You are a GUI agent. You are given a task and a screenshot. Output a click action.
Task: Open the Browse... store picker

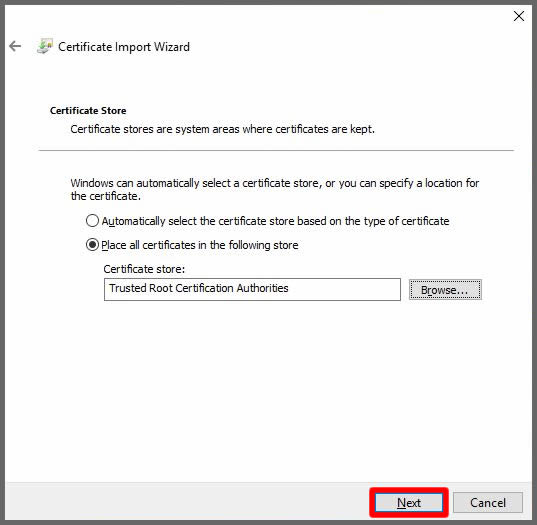pos(445,290)
